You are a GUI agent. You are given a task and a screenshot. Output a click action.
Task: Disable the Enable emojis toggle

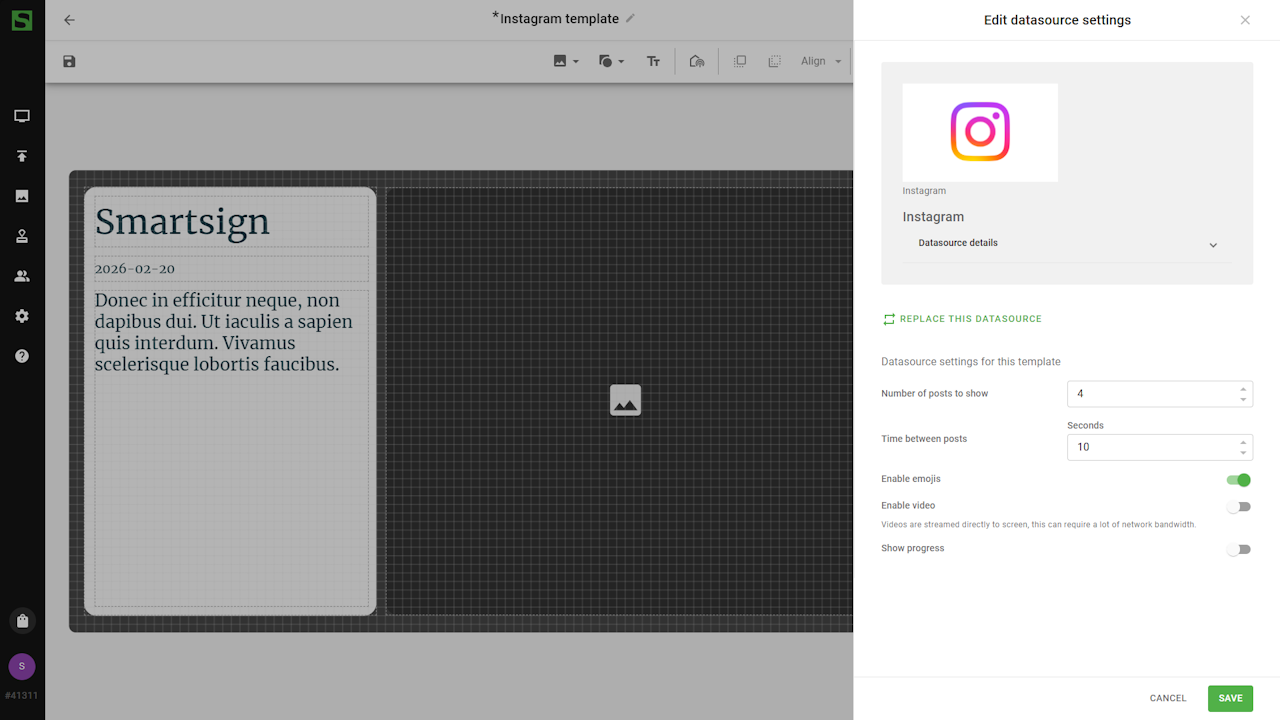[x=1239, y=480]
